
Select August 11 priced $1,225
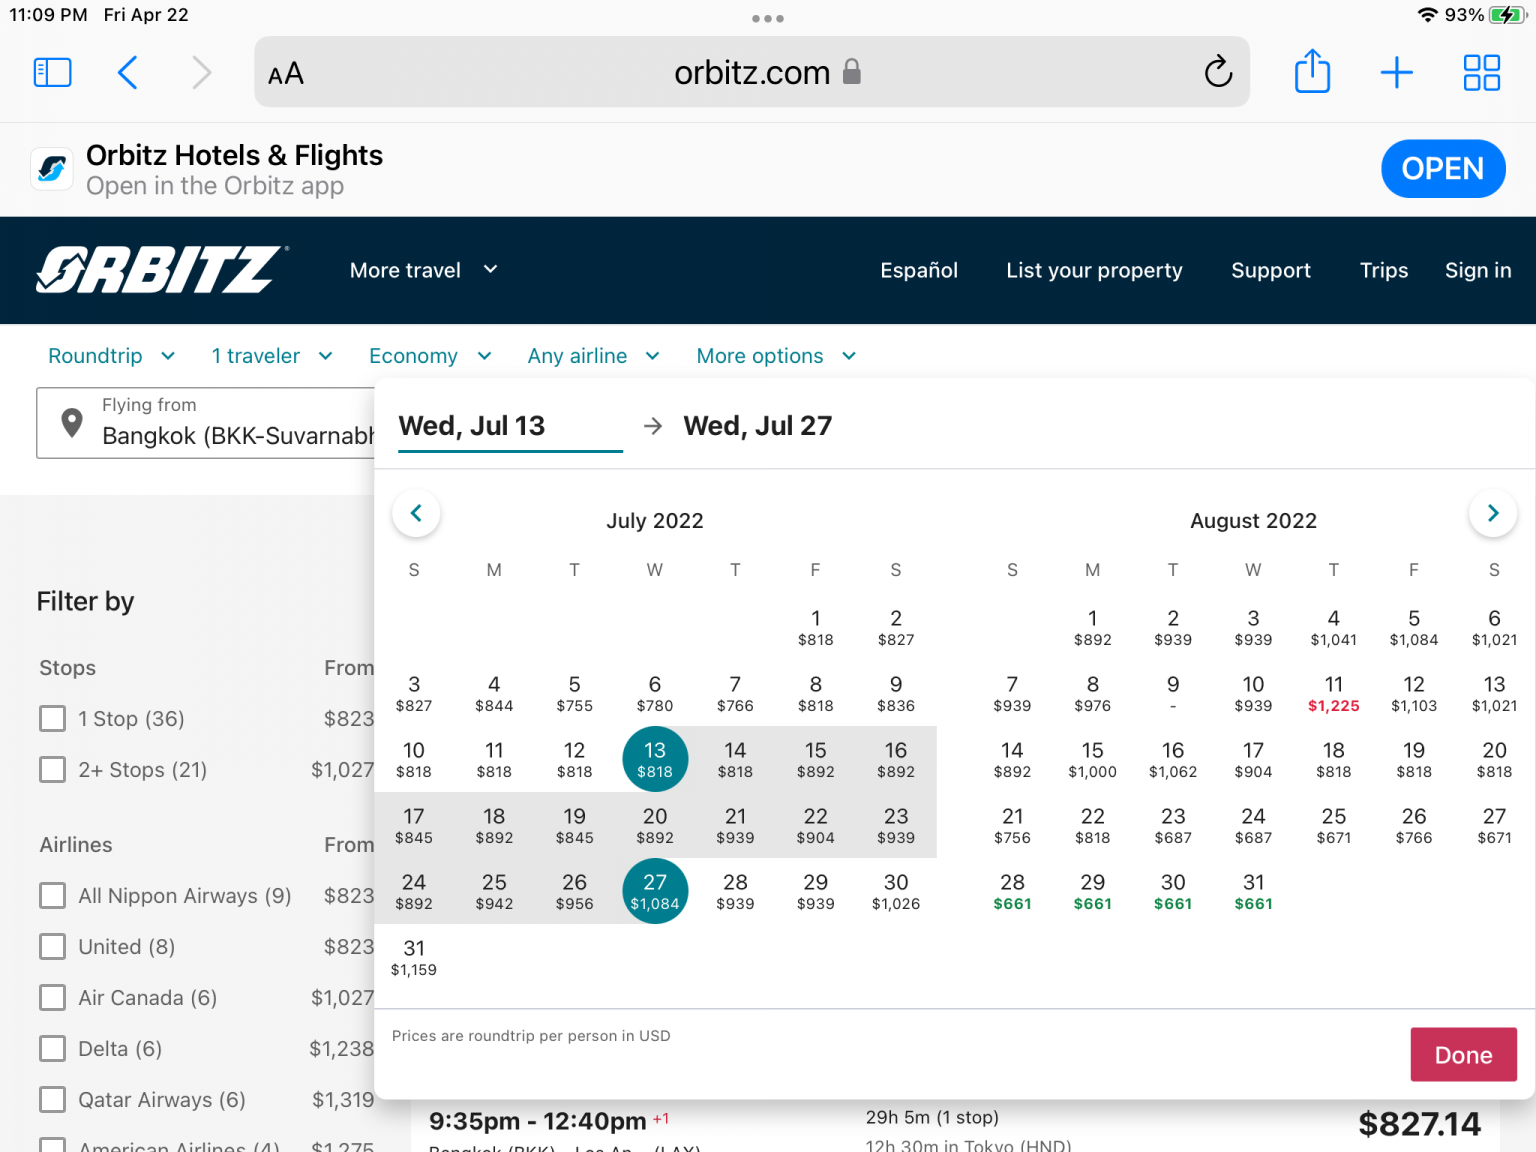pyautogui.click(x=1333, y=694)
